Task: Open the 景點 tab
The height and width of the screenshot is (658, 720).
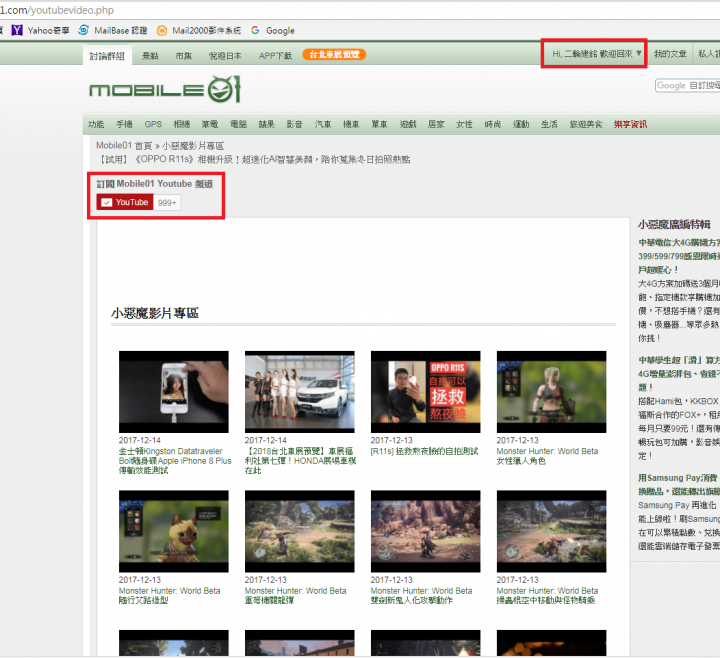Action: [x=150, y=56]
